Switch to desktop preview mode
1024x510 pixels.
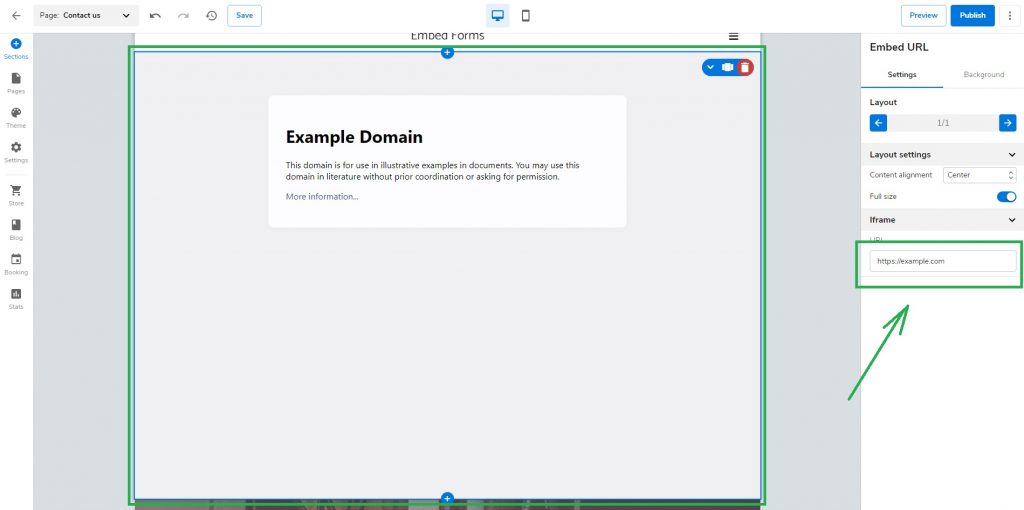(x=497, y=15)
